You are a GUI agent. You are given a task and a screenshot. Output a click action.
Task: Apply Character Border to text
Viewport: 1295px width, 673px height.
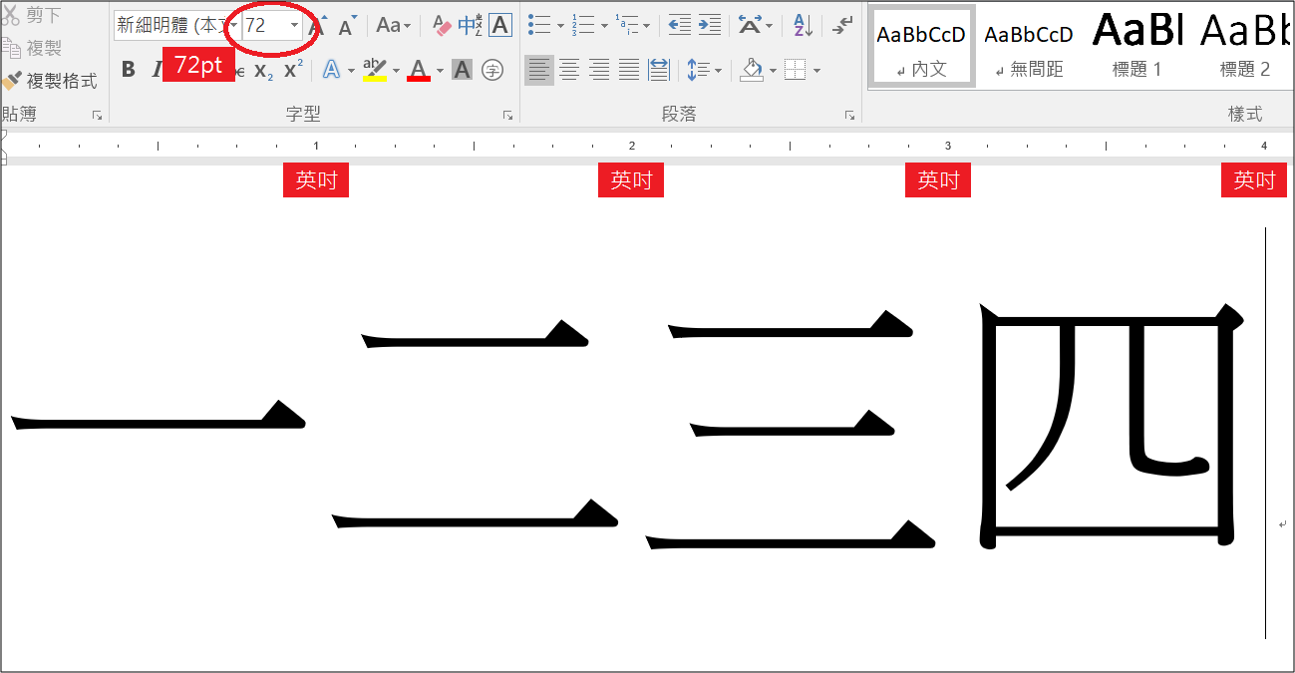(x=500, y=26)
